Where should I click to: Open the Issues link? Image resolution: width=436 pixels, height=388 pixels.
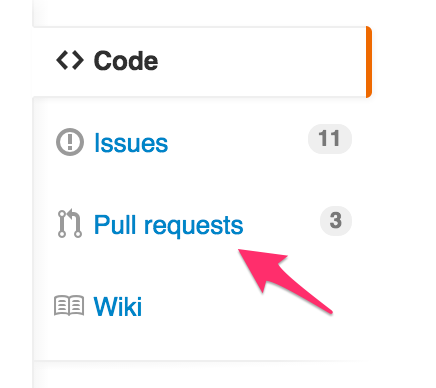[x=131, y=143]
